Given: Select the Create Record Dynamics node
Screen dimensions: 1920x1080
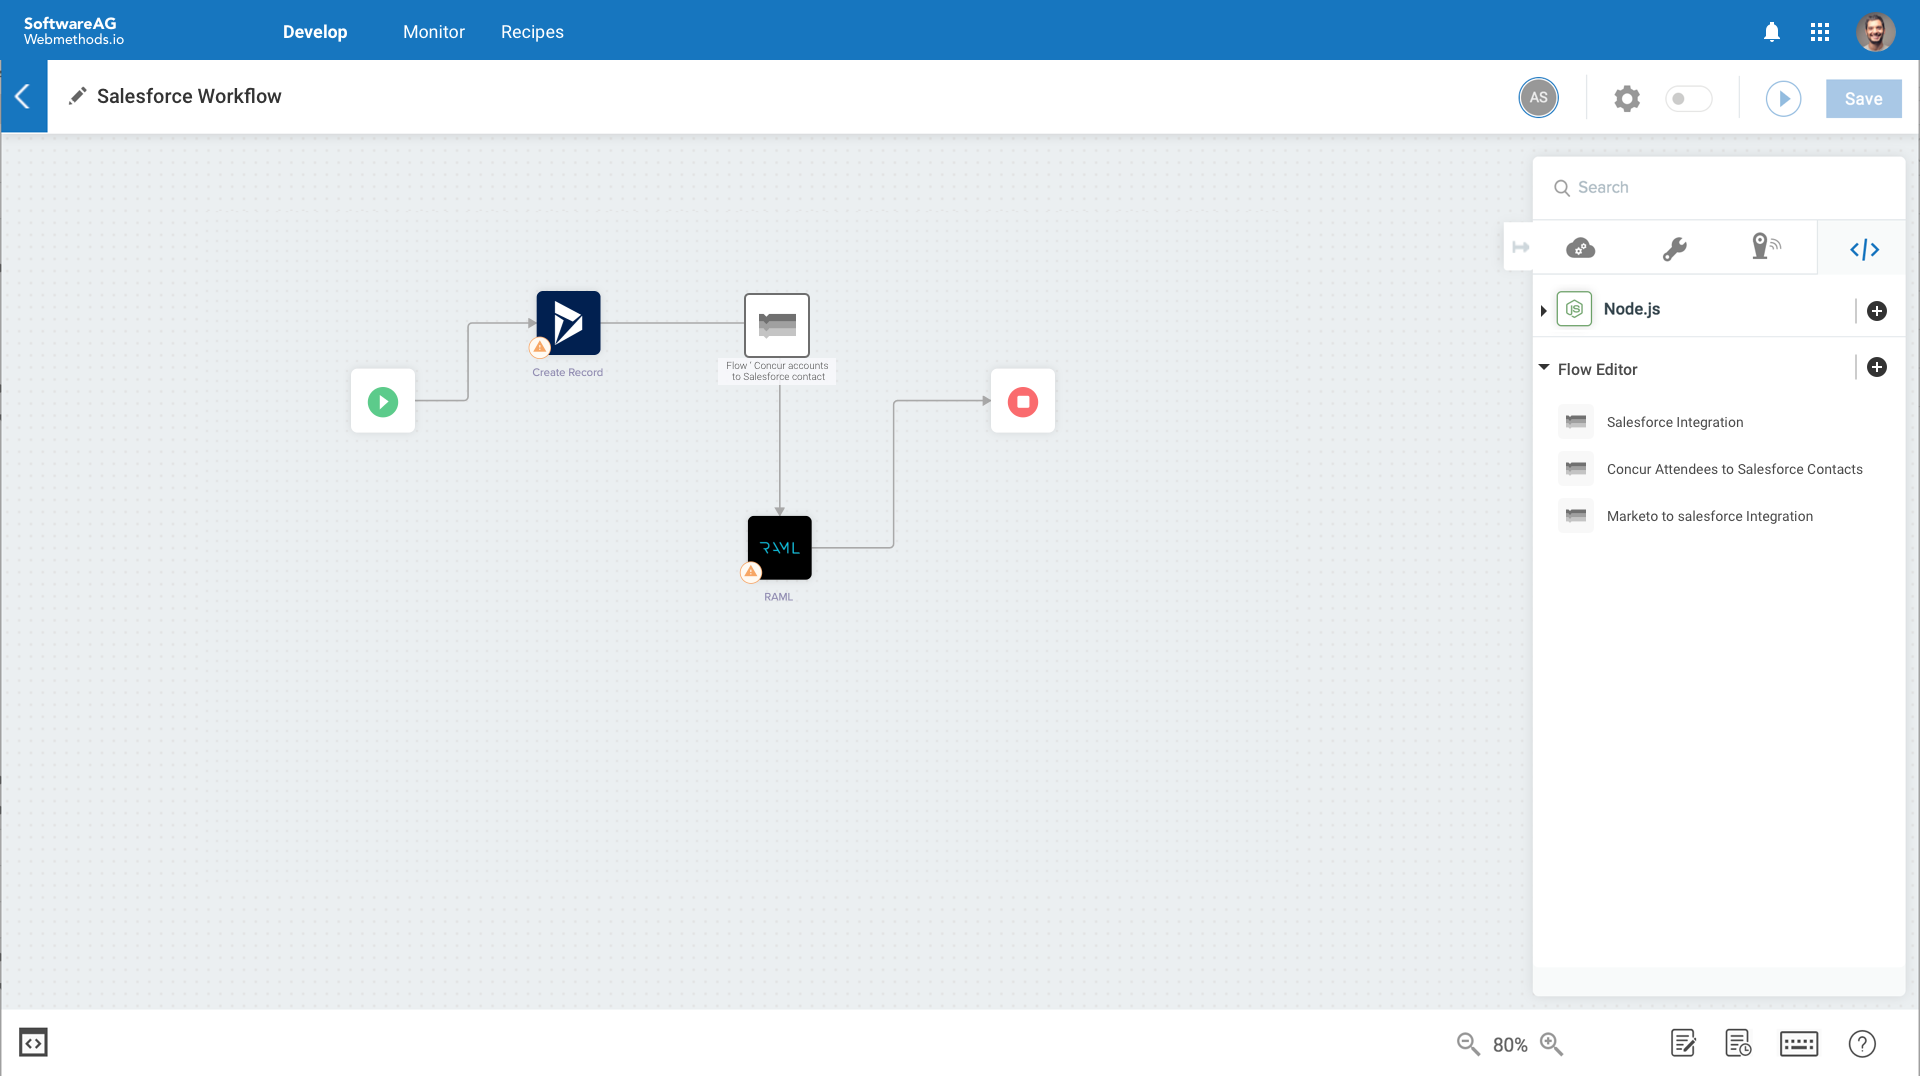Looking at the screenshot, I should (568, 323).
